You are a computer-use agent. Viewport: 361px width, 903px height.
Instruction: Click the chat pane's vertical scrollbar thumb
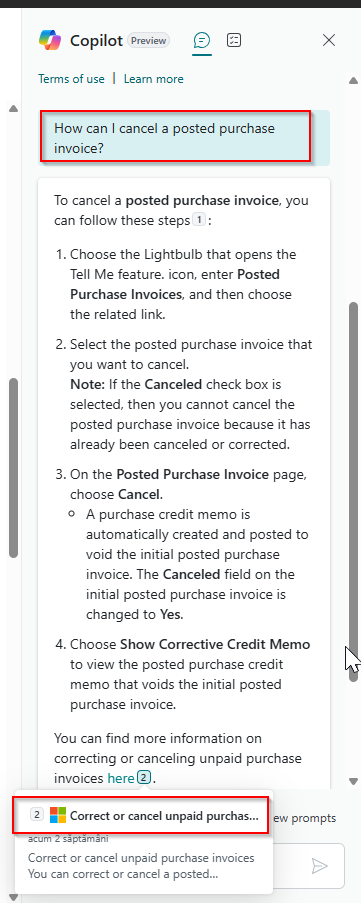pos(354,492)
